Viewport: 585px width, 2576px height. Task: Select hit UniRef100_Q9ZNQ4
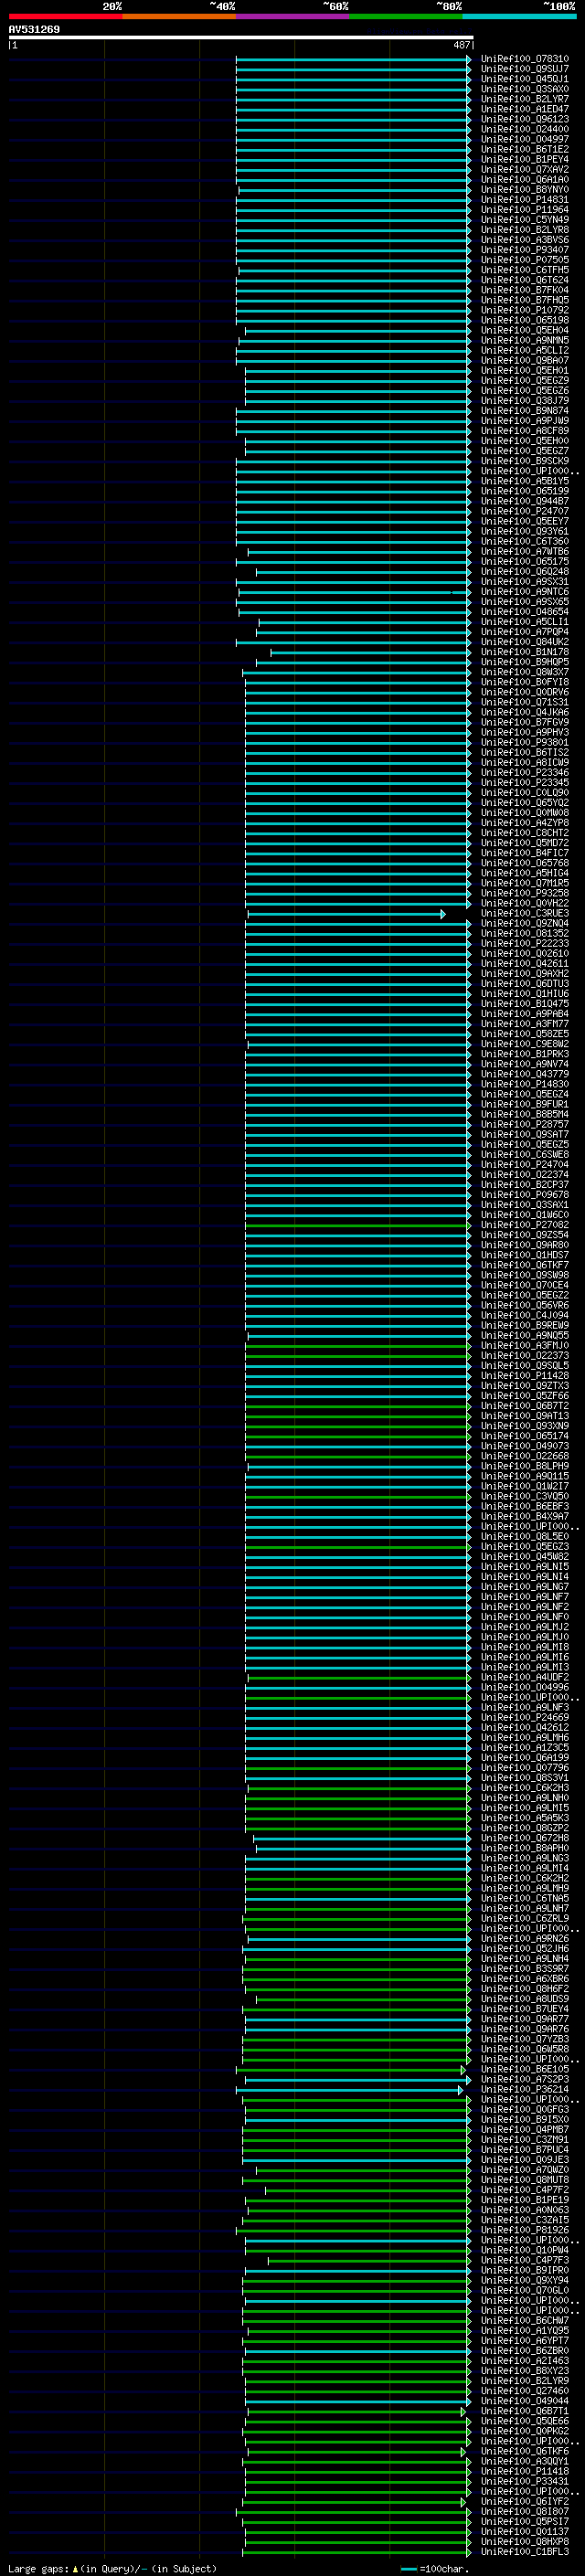(x=525, y=923)
